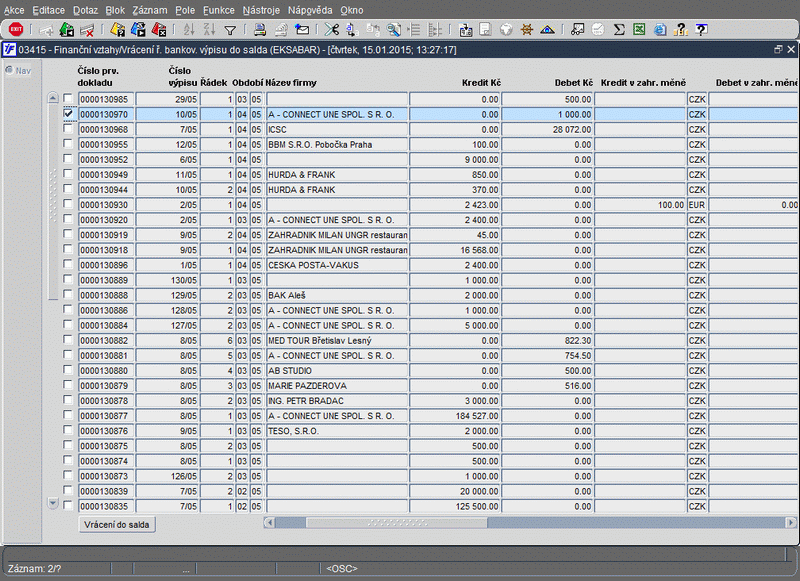This screenshot has height=581, width=800.
Task: Open the Záznam menu
Action: (149, 10)
